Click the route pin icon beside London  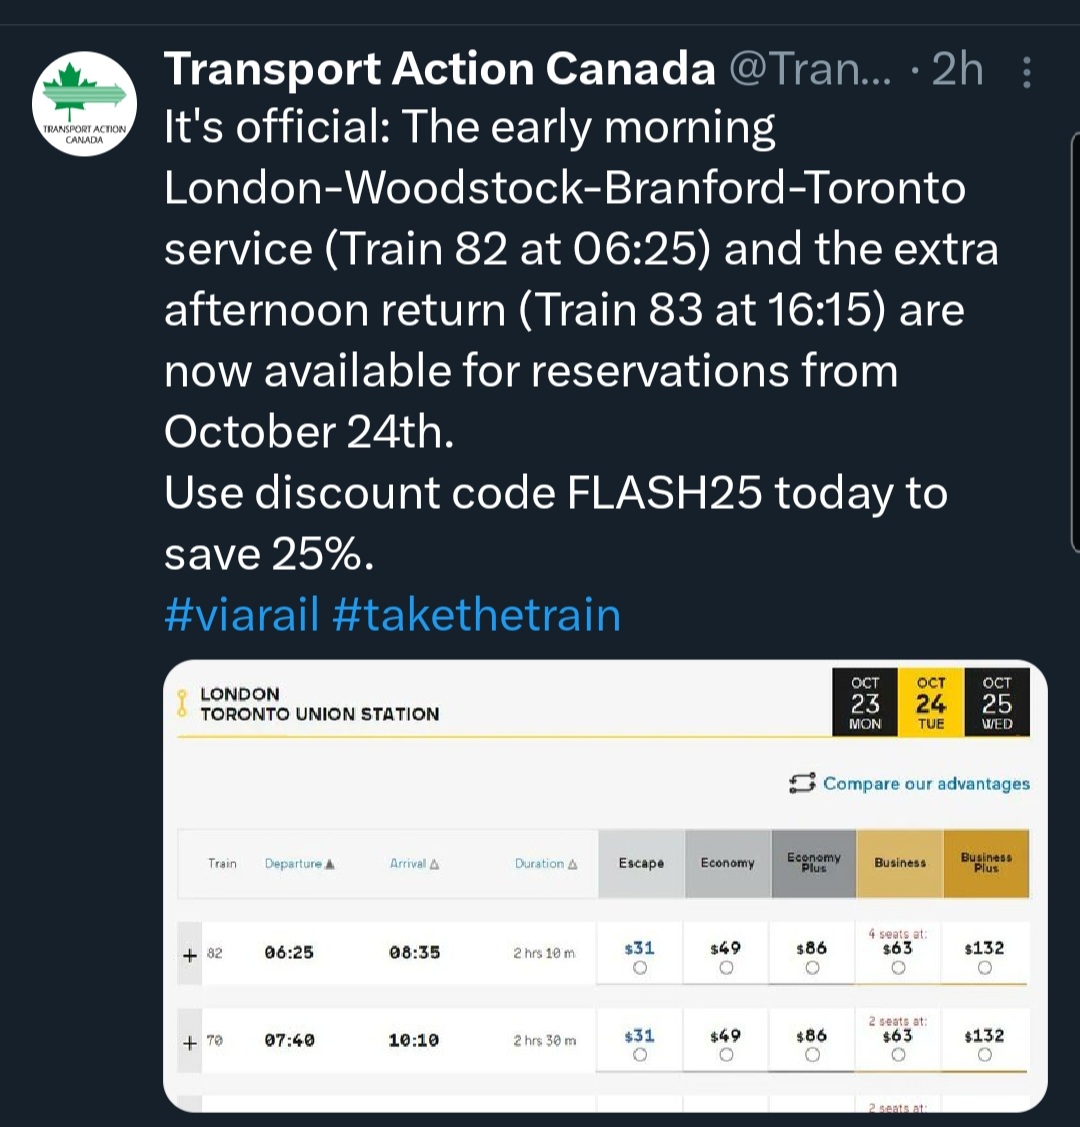[x=182, y=703]
